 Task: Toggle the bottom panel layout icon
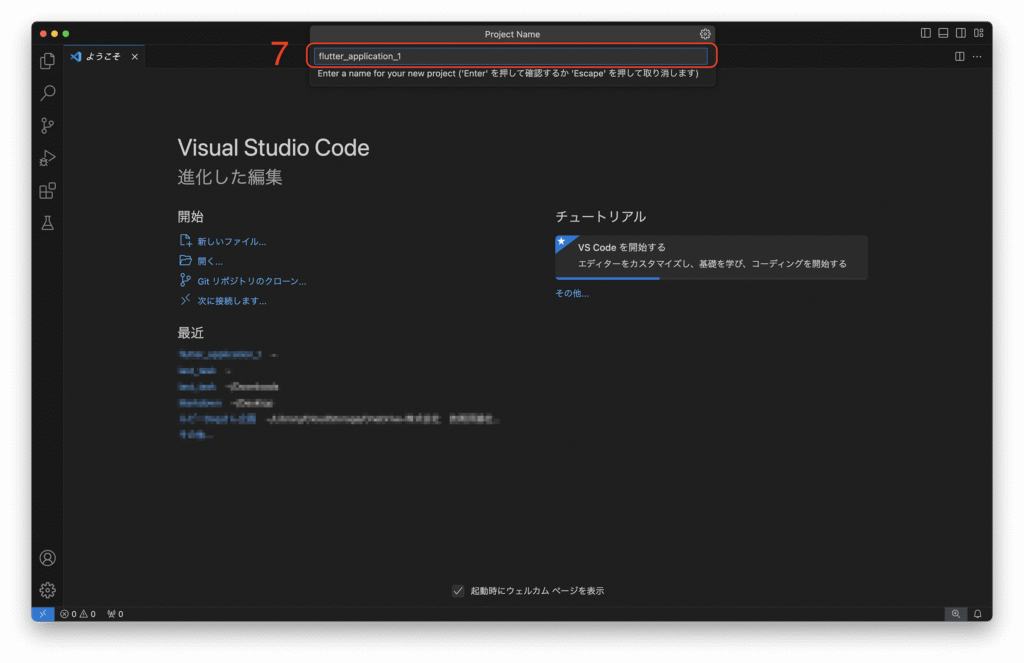(944, 33)
